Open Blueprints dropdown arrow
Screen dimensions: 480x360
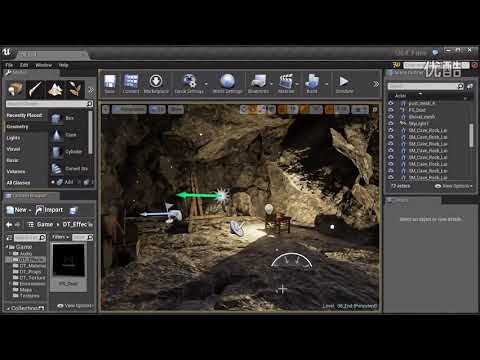click(x=271, y=84)
